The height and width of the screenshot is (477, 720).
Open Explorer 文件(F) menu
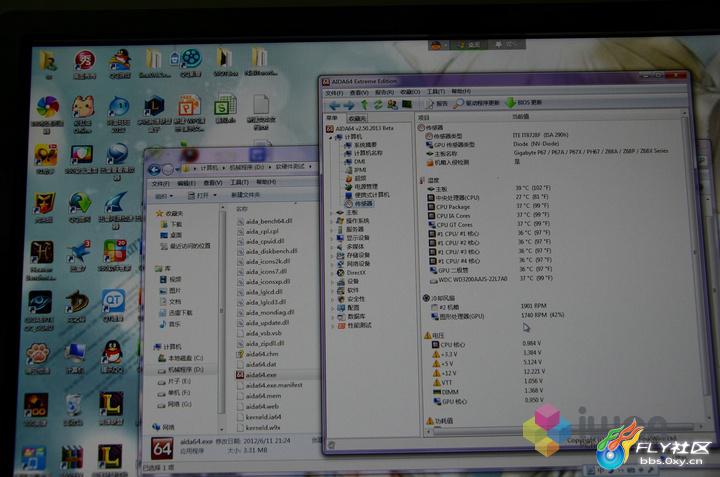[160, 184]
